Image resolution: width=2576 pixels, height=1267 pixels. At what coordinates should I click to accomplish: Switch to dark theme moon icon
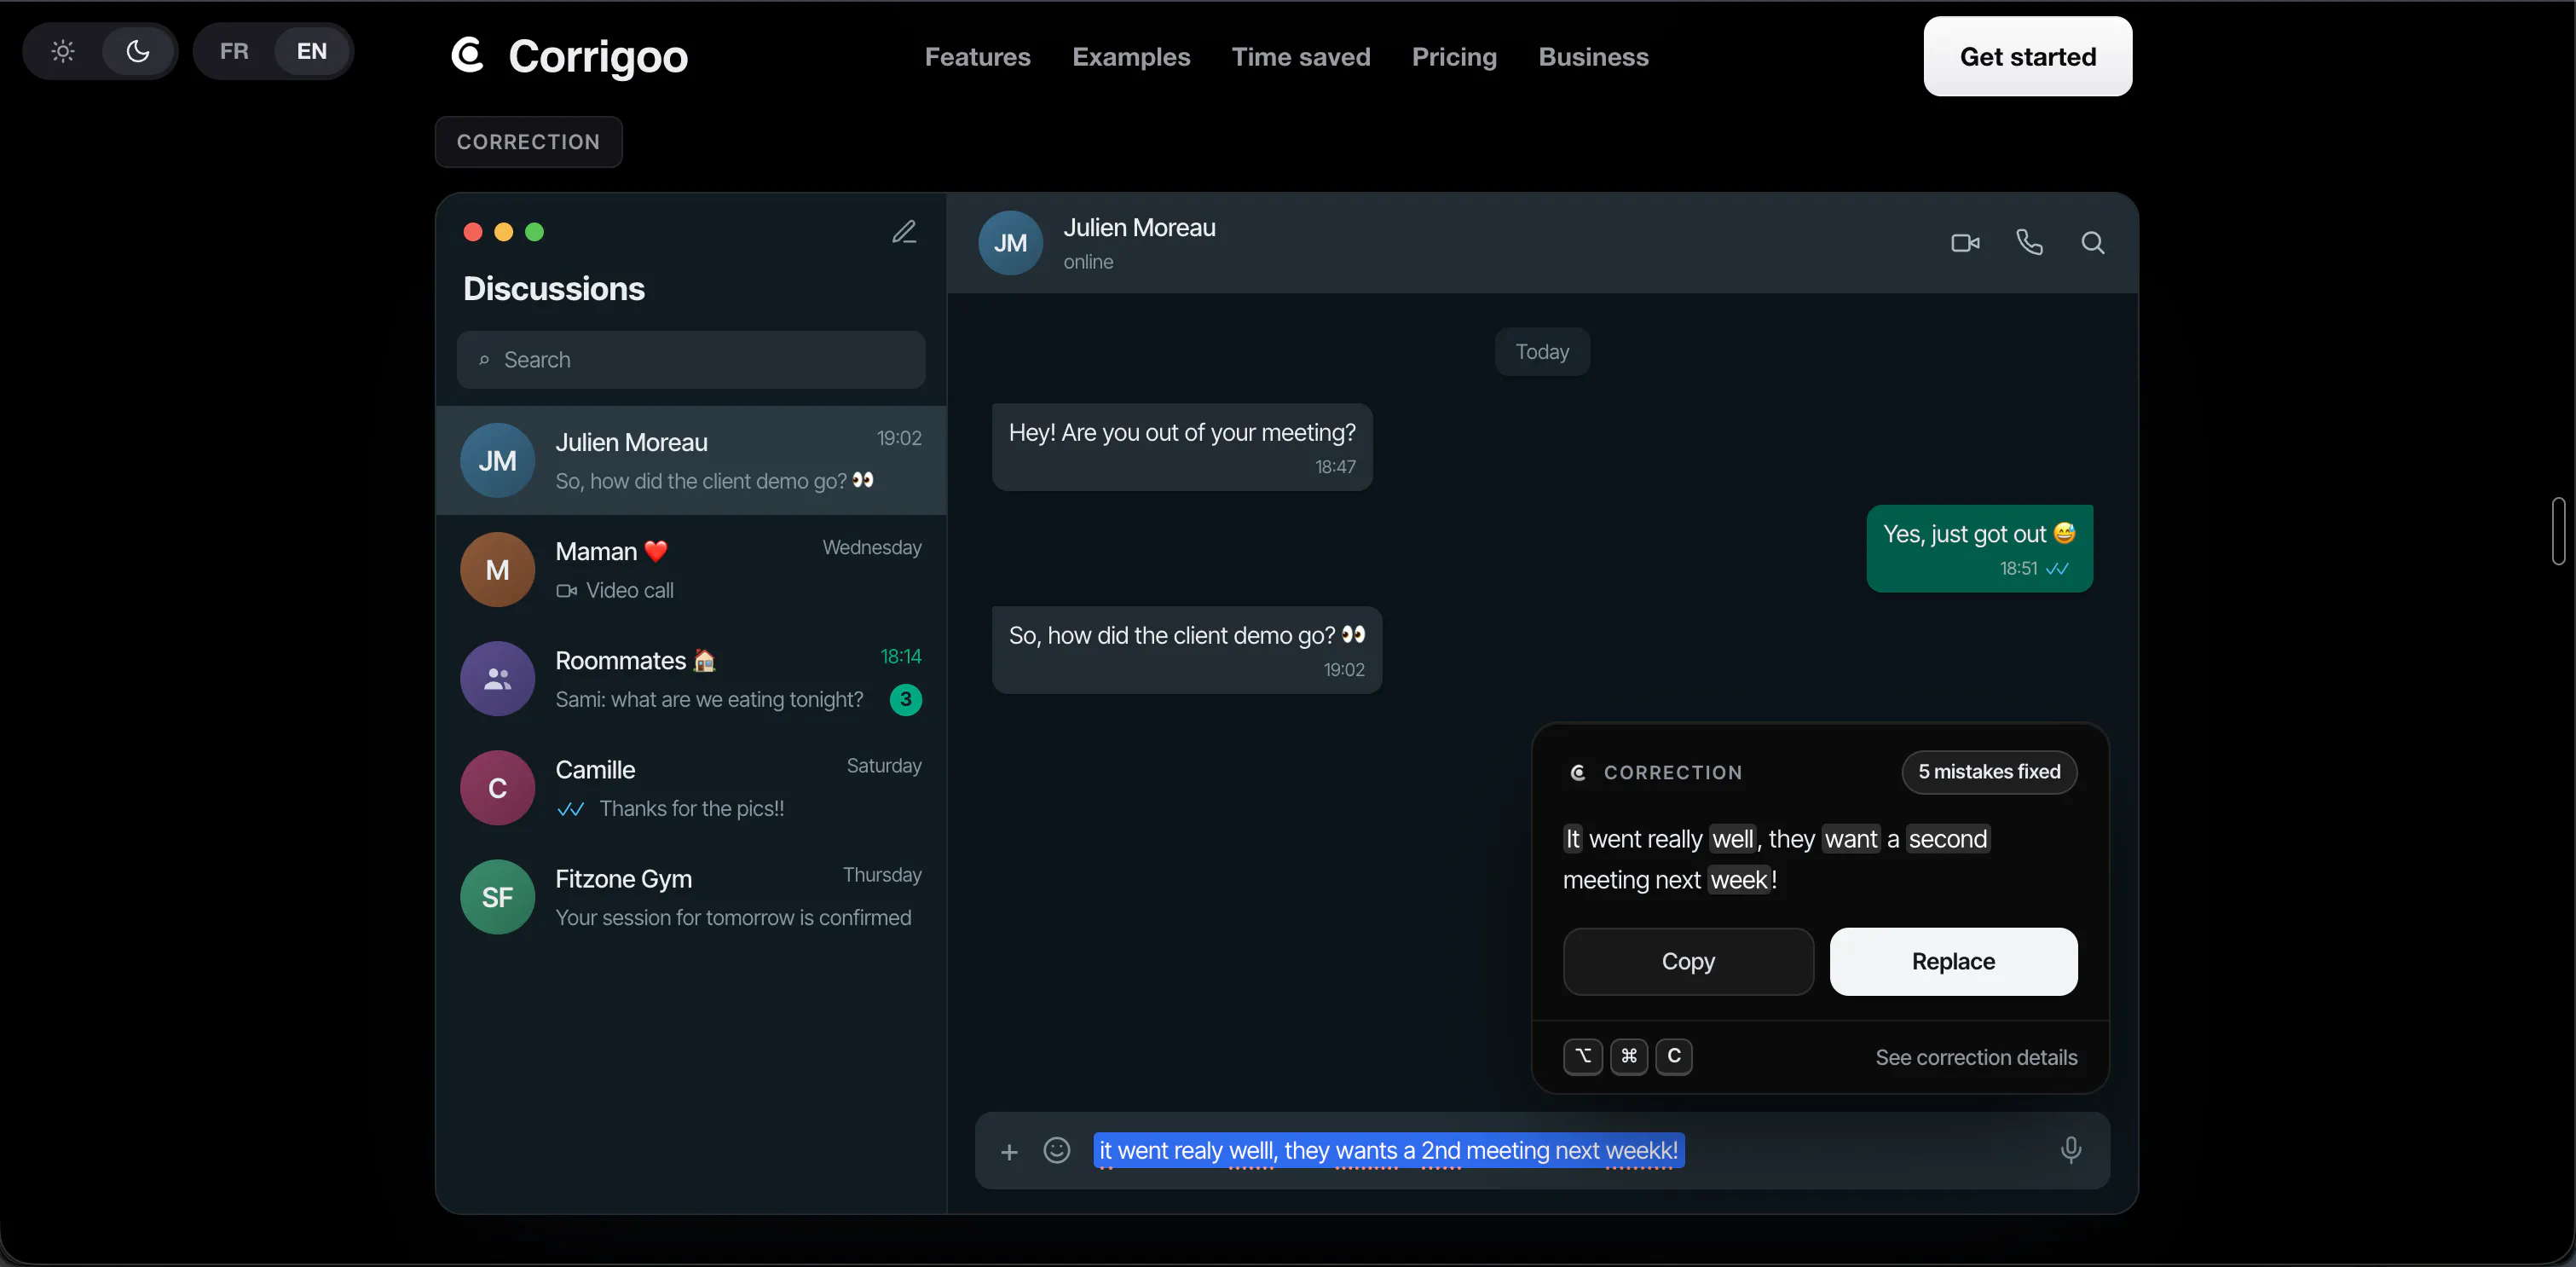coord(138,51)
